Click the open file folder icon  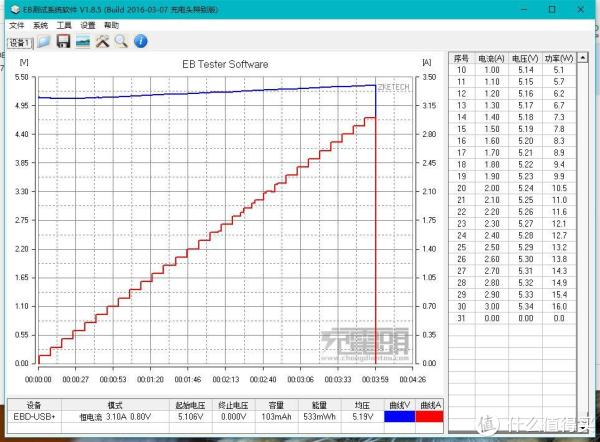[x=43, y=41]
